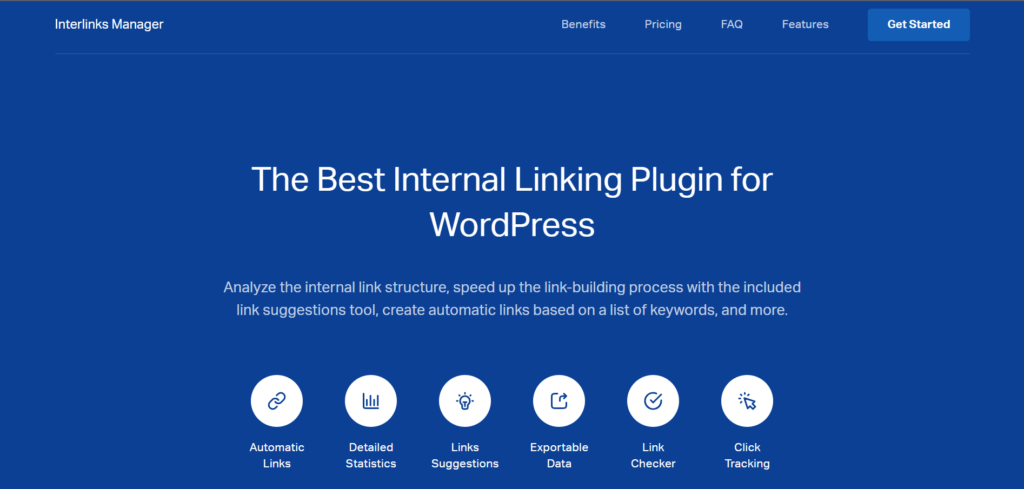The width and height of the screenshot is (1024, 489).
Task: Select the 'Links Suggestions' label text
Action: point(465,456)
